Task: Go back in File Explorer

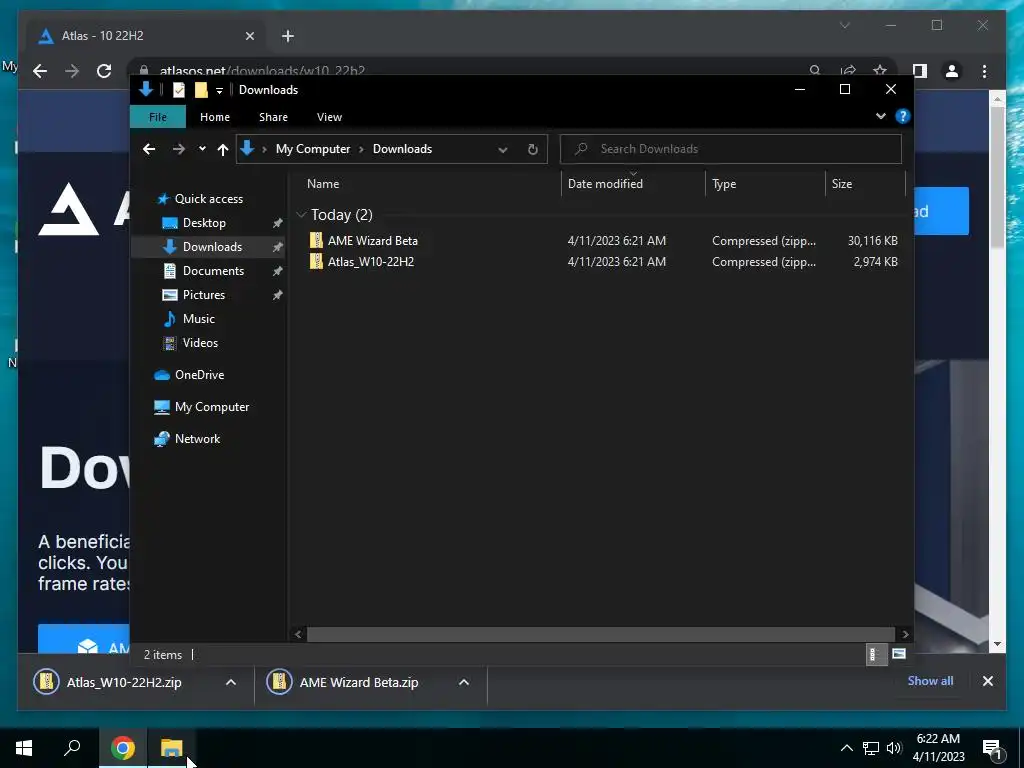Action: pos(149,149)
